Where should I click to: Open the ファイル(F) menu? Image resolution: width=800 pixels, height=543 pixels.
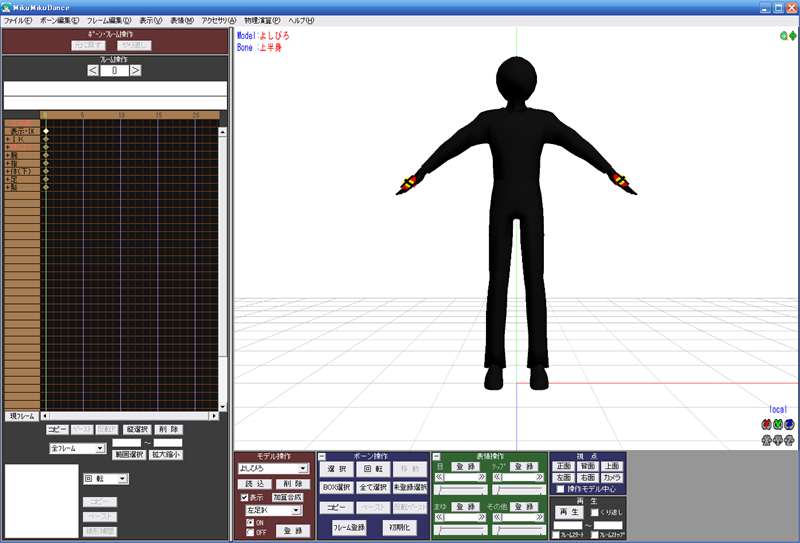(x=18, y=20)
